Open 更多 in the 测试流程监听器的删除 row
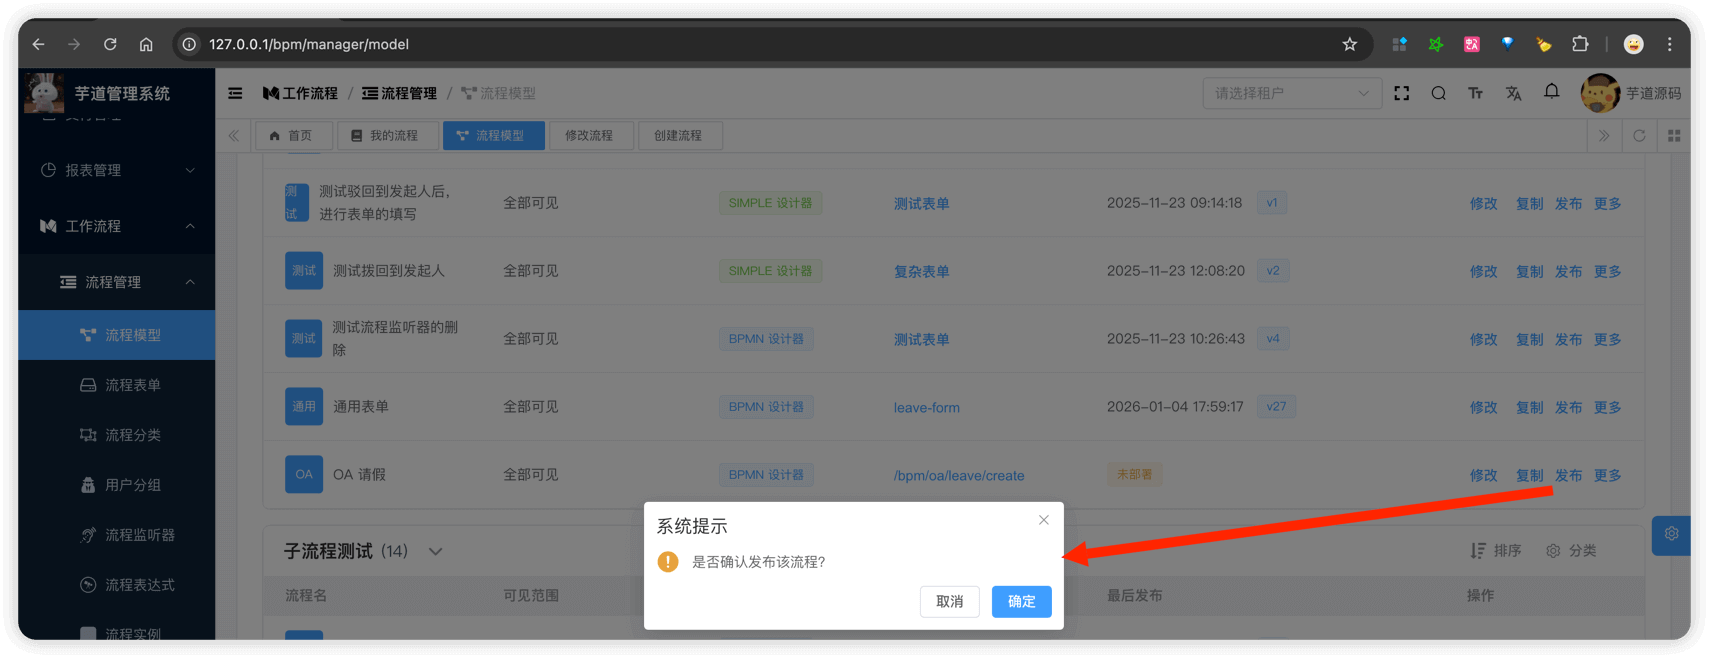The height and width of the screenshot is (658, 1709). coord(1607,339)
